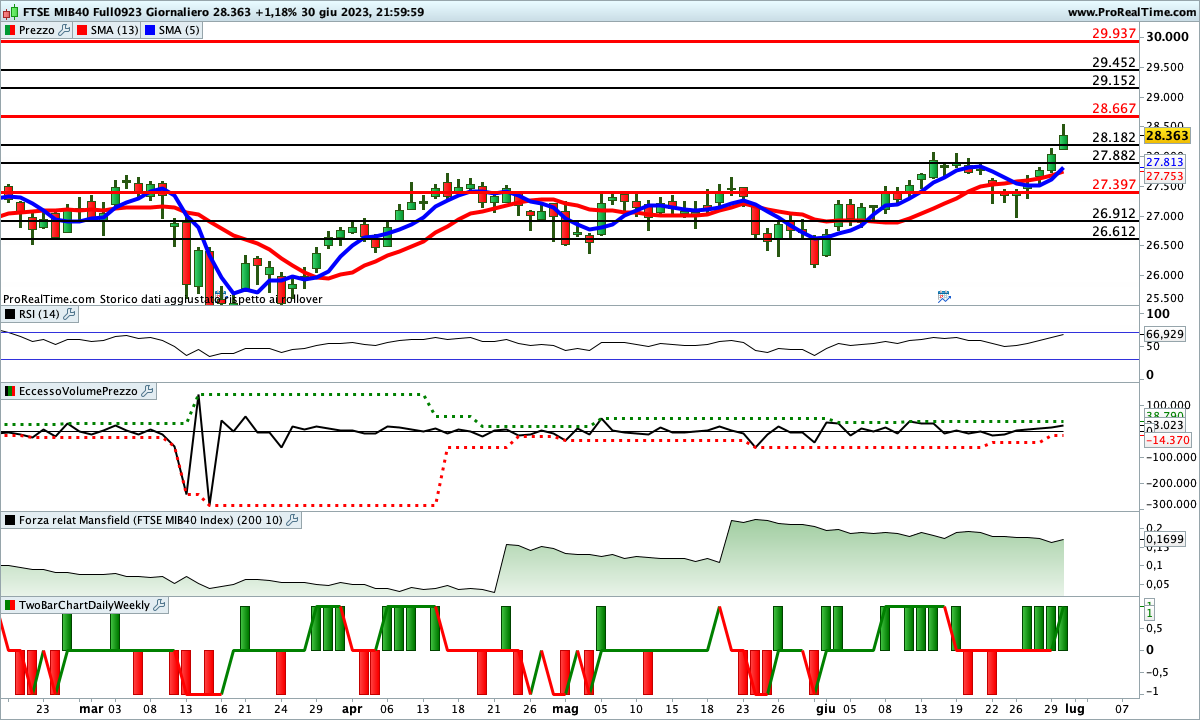This screenshot has width=1200, height=720.
Task: Select the Prezzo indicator label
Action: pos(37,30)
